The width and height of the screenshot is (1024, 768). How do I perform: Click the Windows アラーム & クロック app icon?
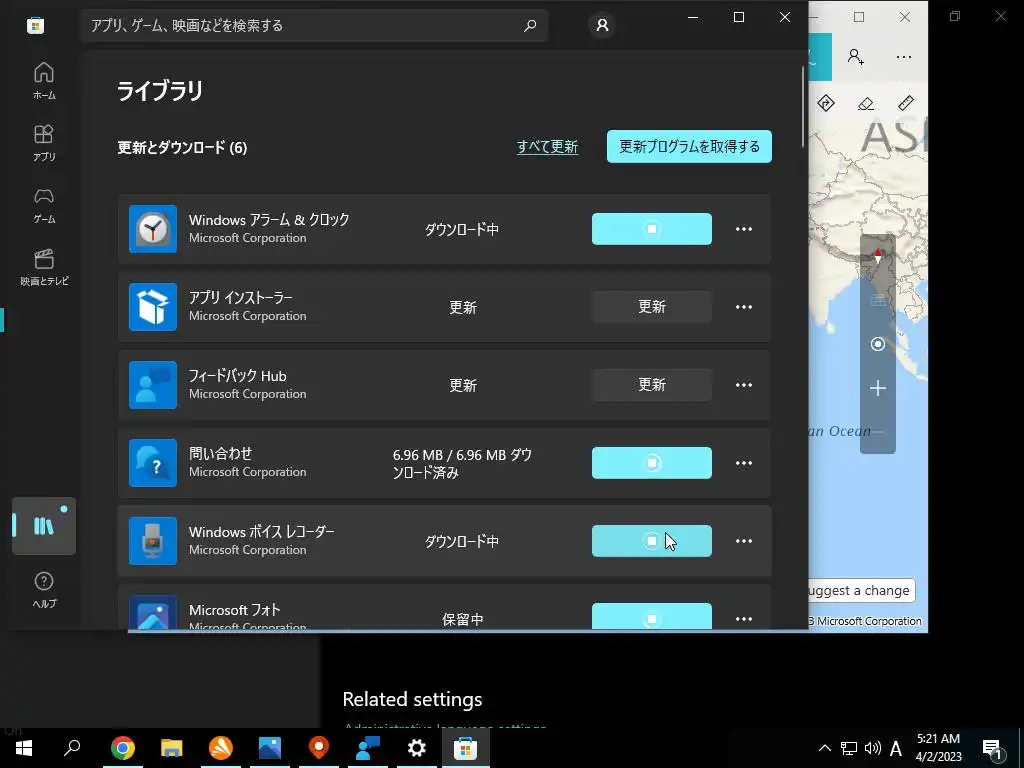(x=153, y=229)
